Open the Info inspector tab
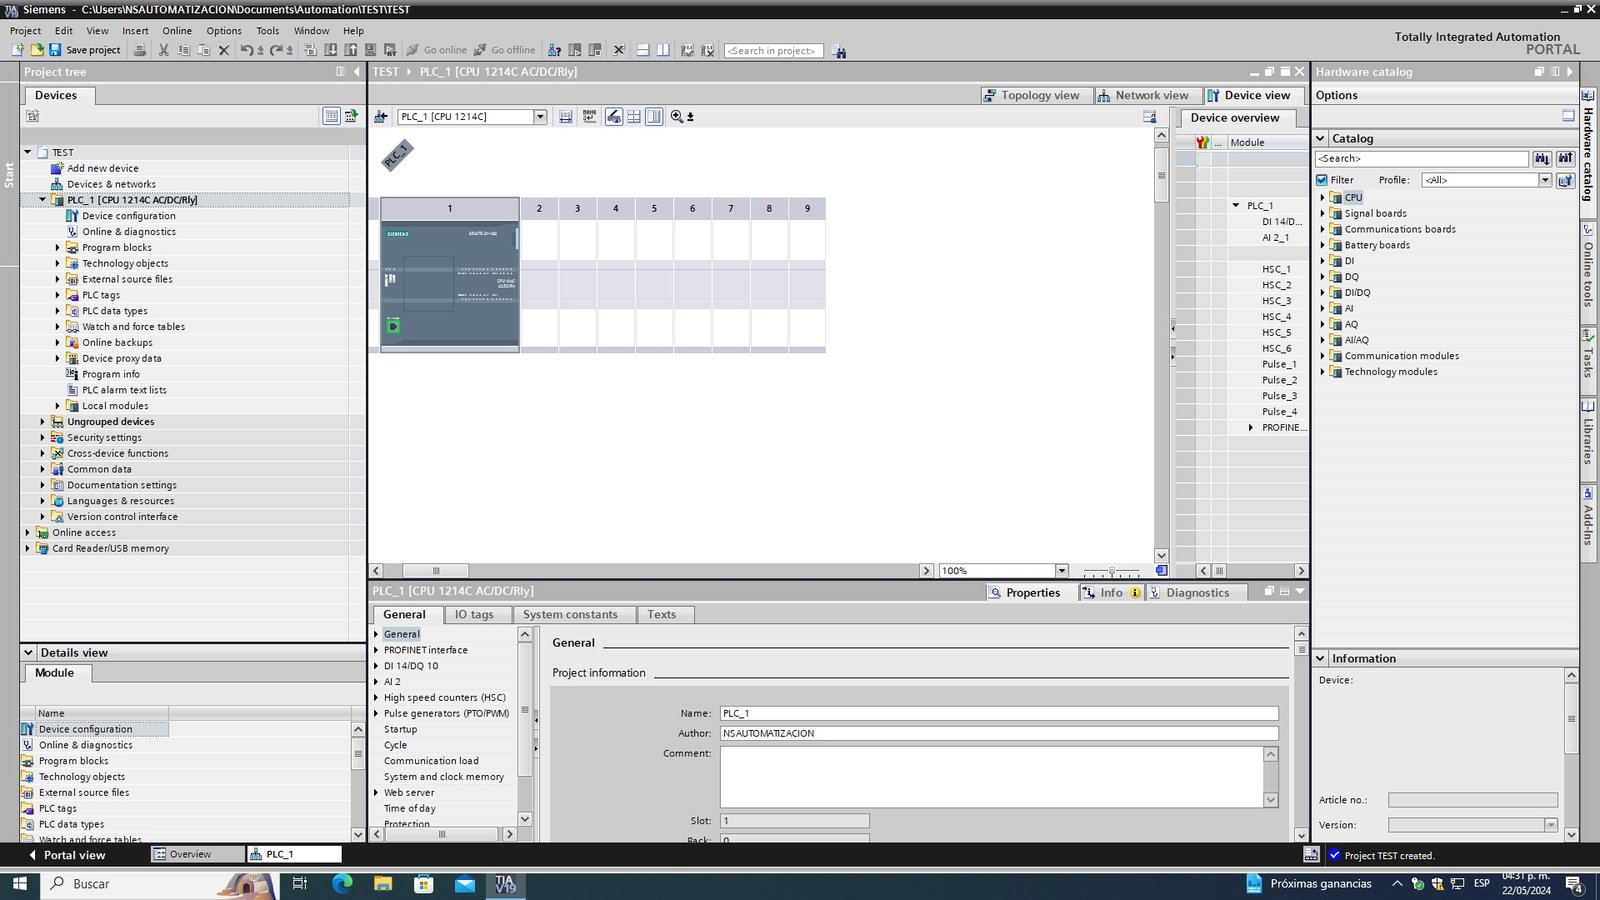Screen dimensions: 1600x900 [1111, 593]
